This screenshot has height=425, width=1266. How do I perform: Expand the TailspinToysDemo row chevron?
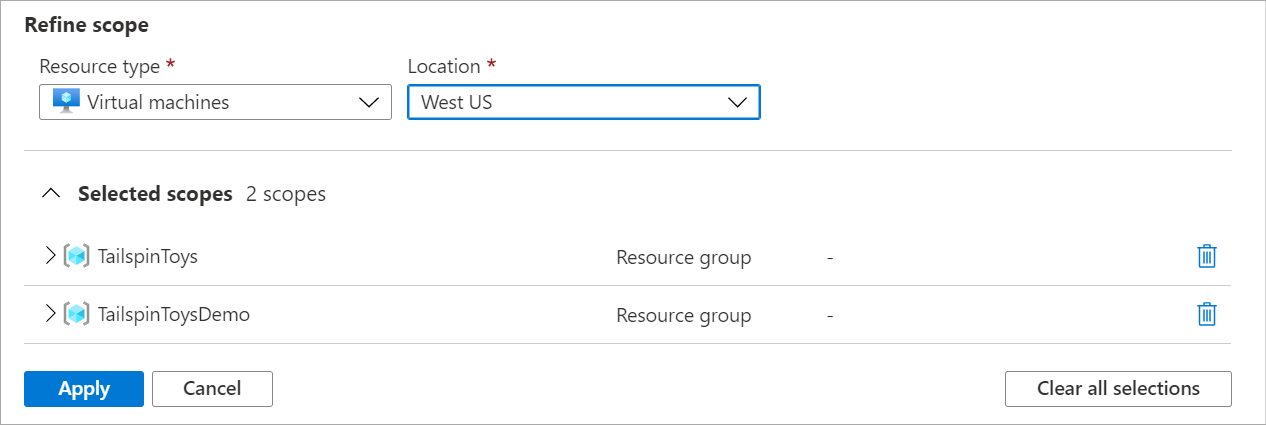tap(51, 314)
